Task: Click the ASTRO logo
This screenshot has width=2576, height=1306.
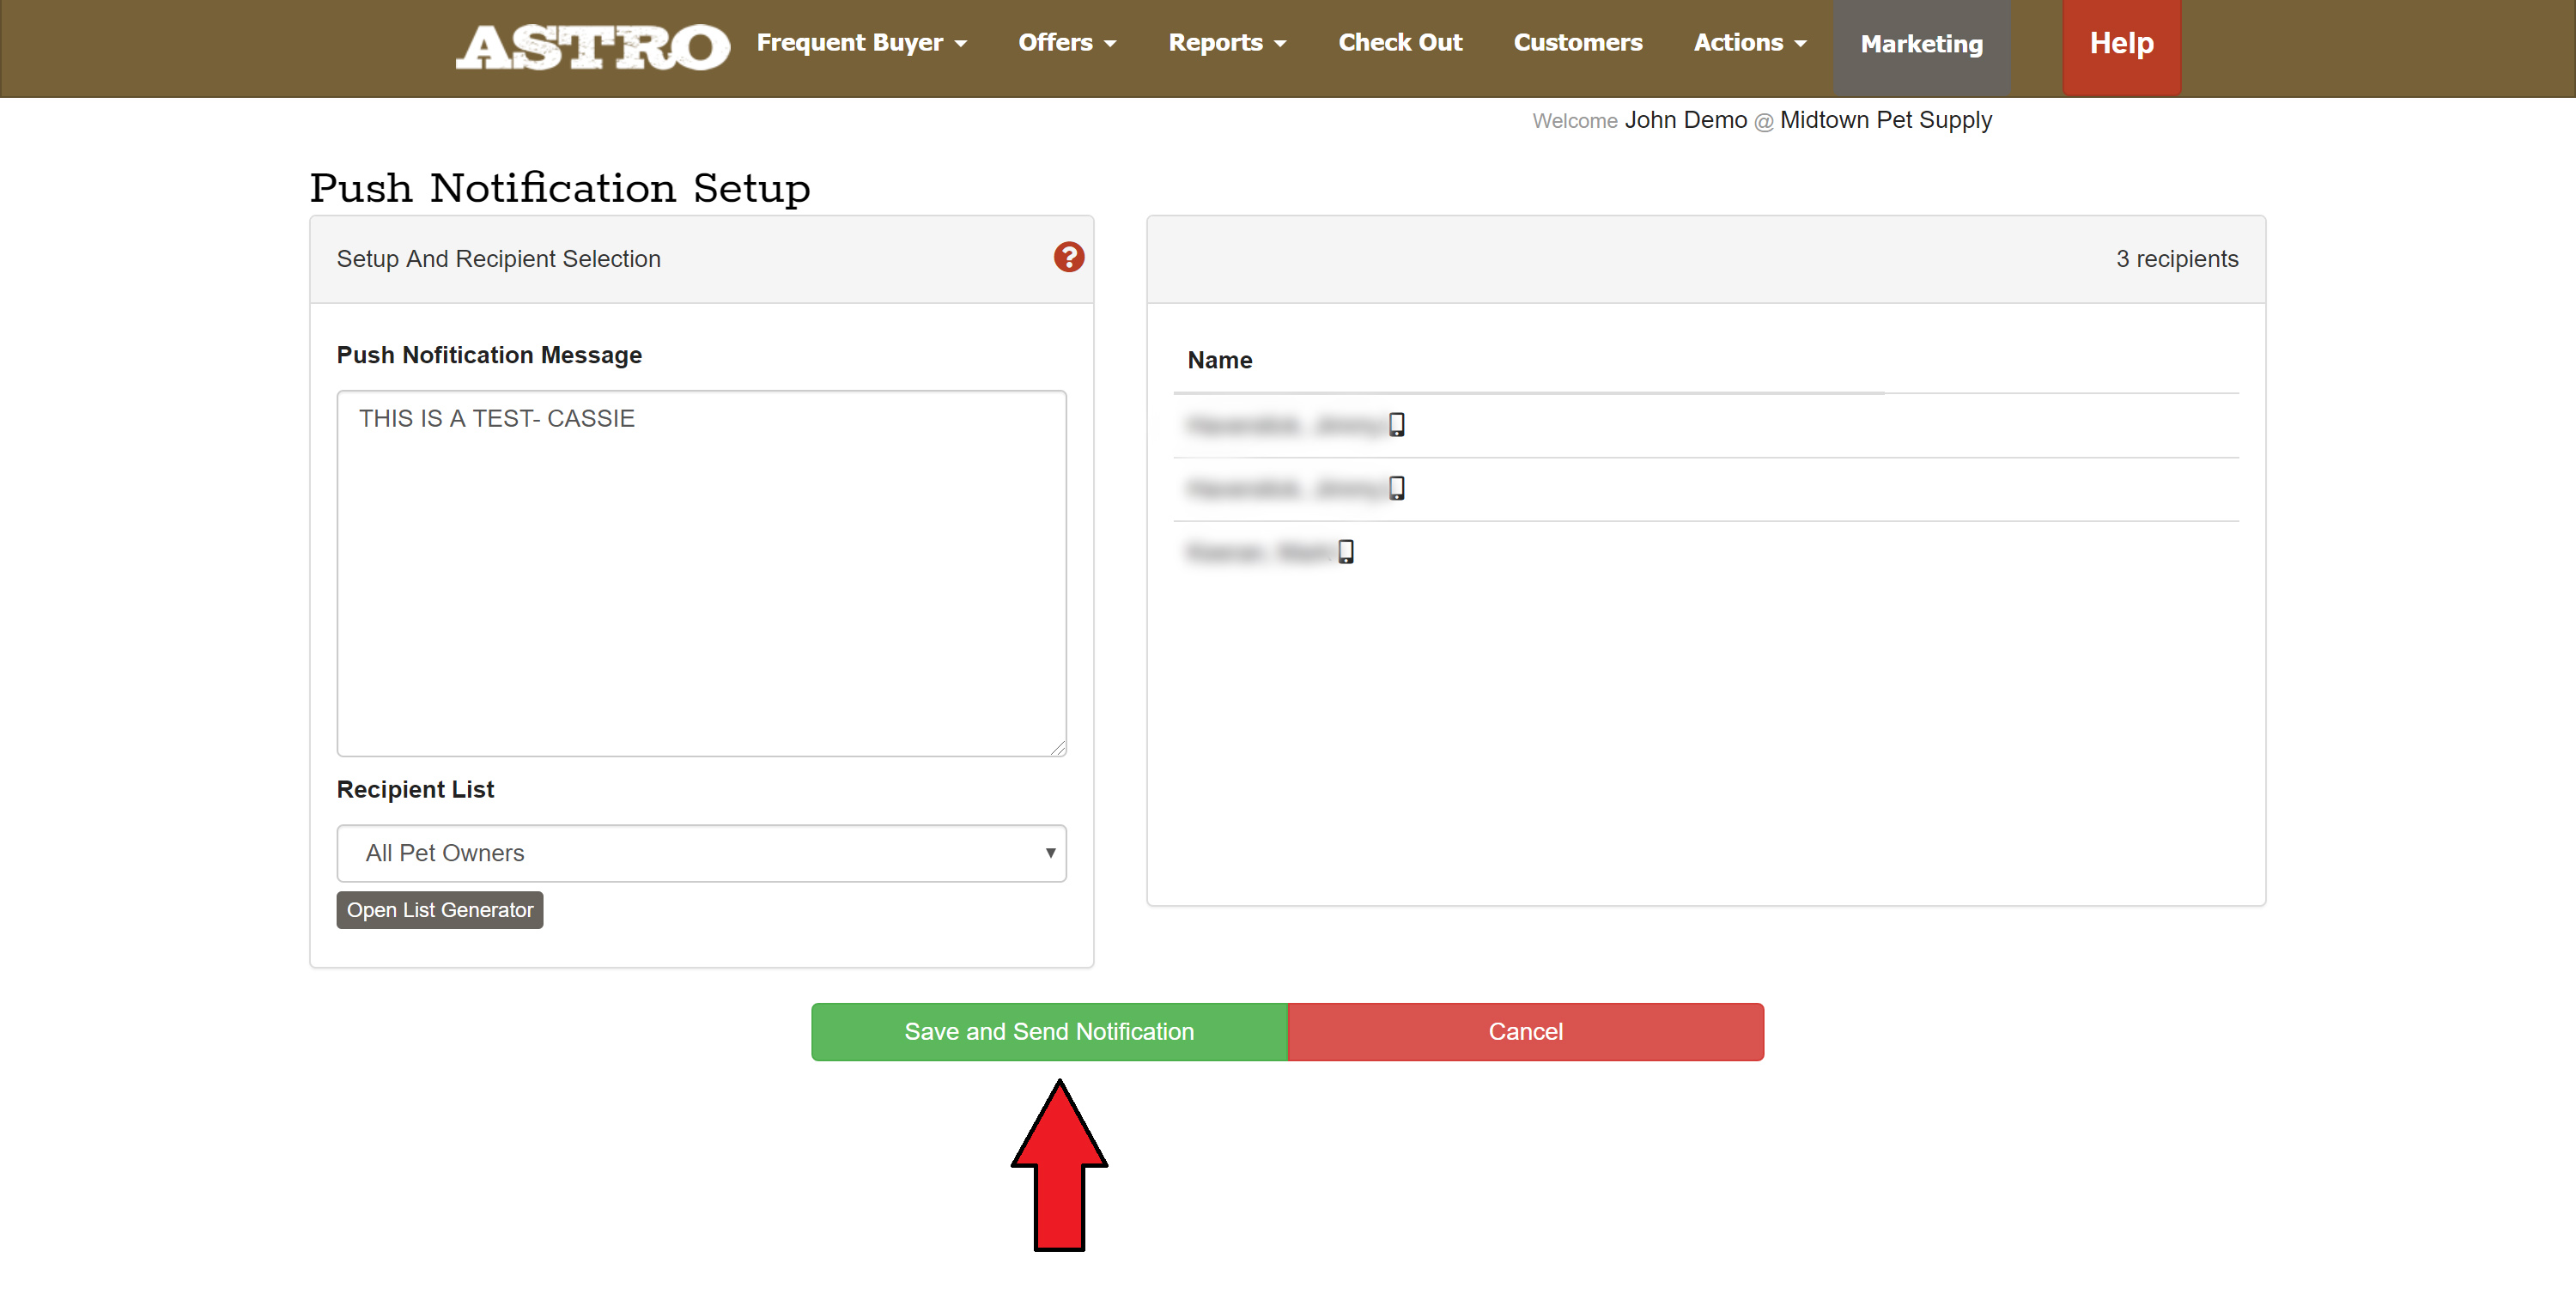Action: 593,47
